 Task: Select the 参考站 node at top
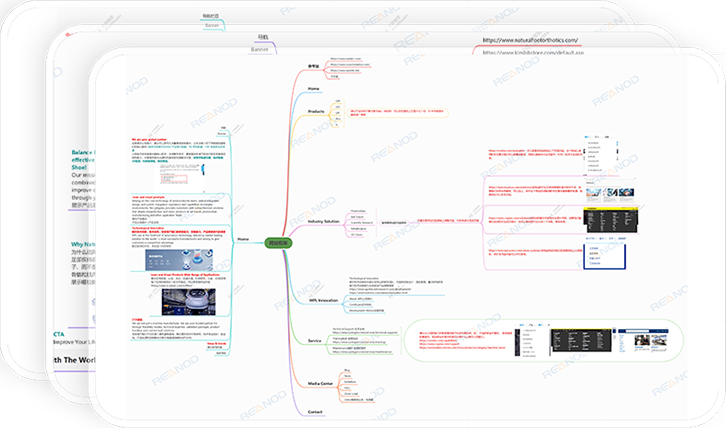click(x=315, y=66)
